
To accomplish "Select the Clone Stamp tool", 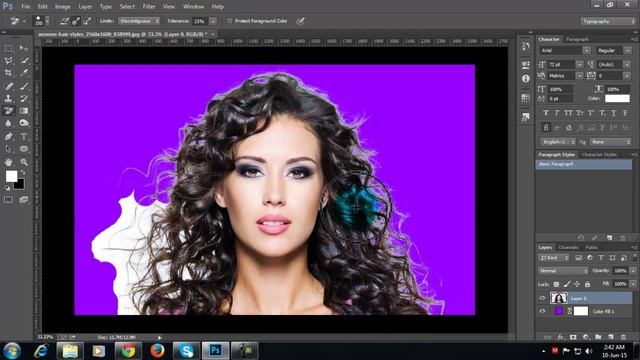I will 8,98.
